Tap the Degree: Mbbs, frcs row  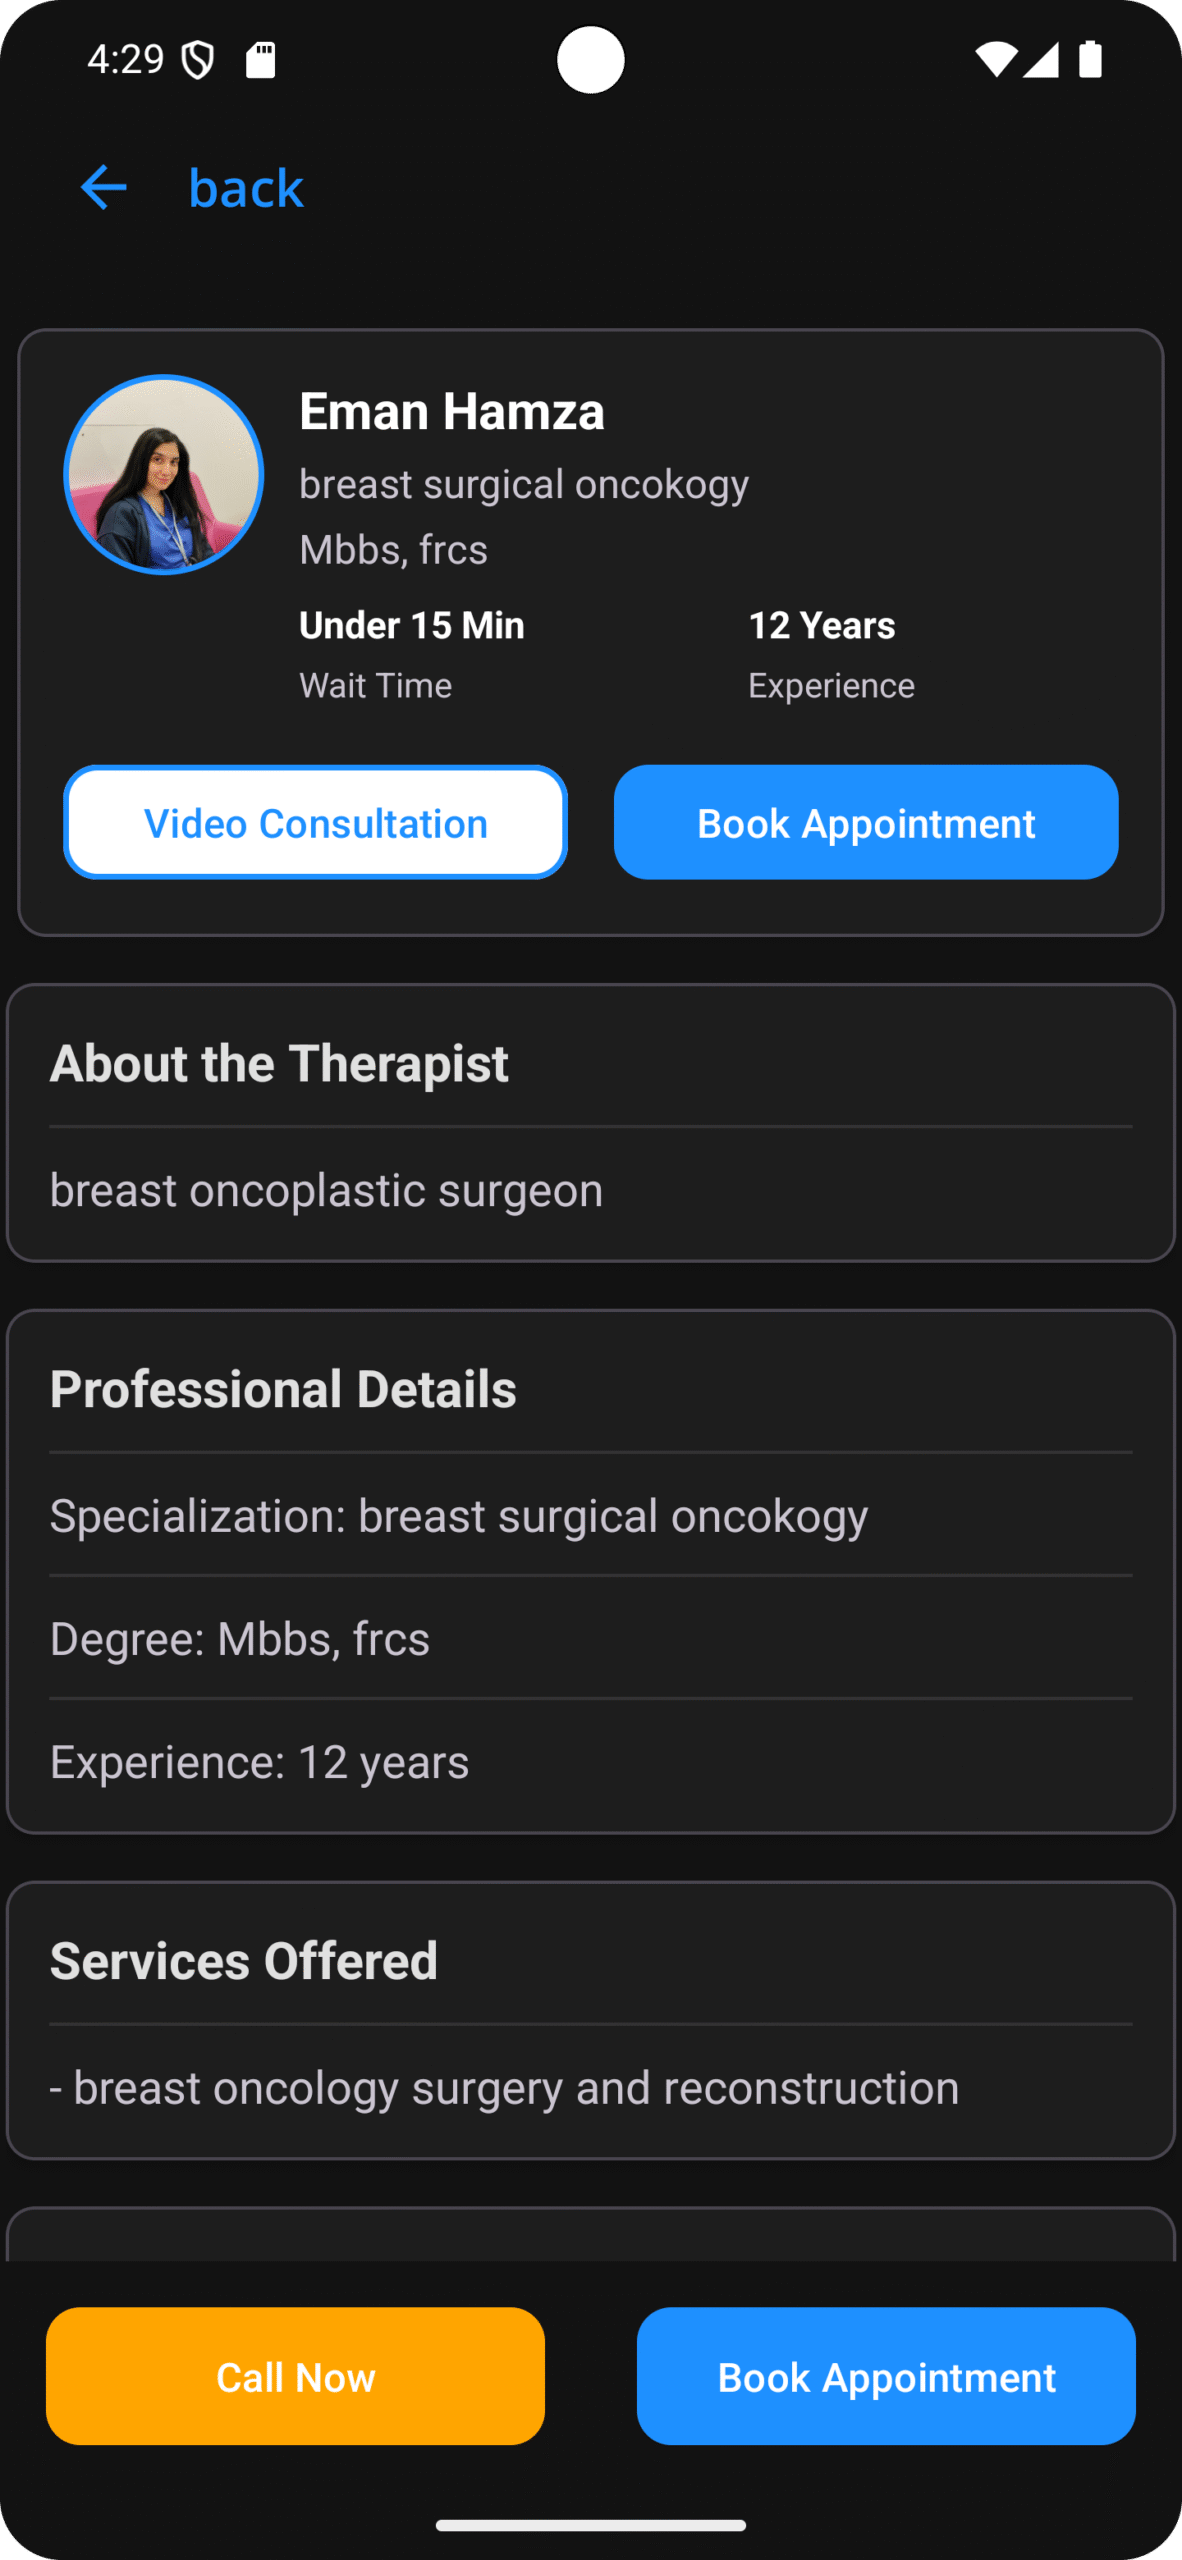pyautogui.click(x=240, y=1639)
